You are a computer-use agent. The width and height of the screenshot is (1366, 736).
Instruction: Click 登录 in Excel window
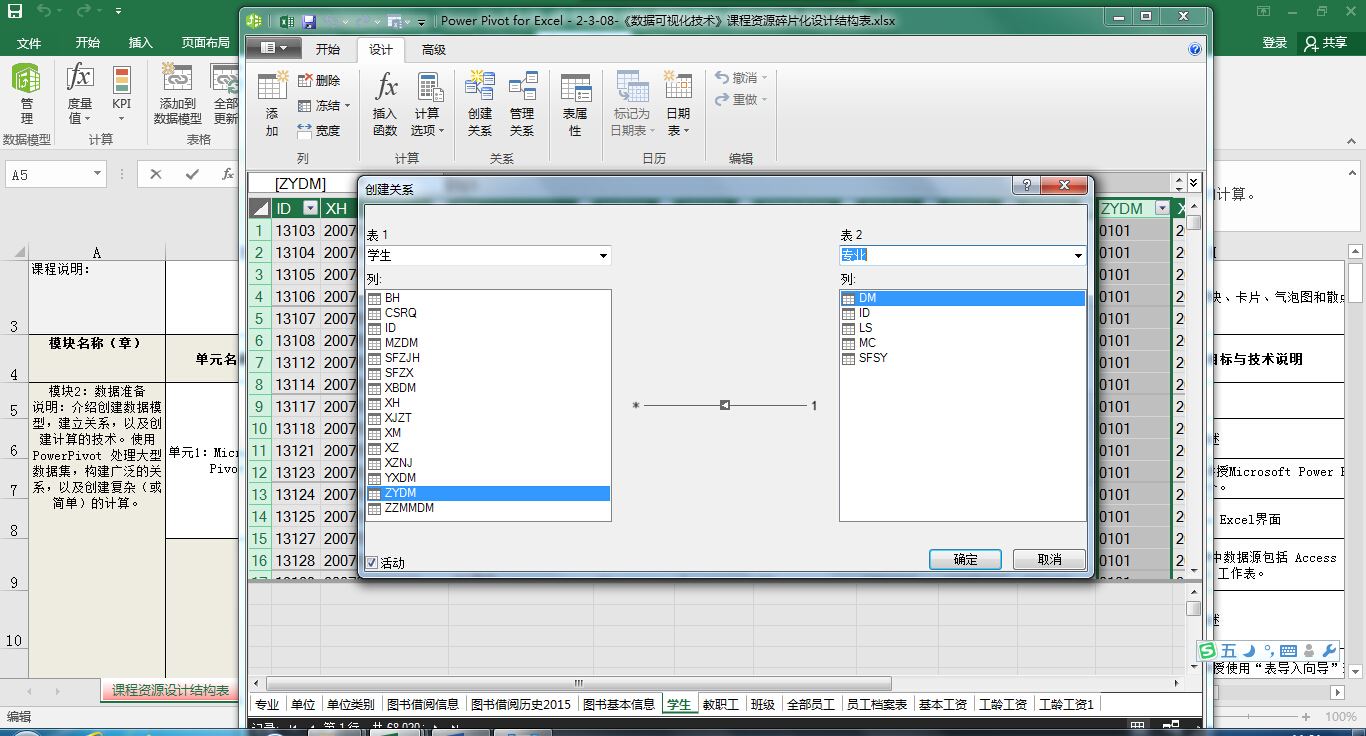pos(1275,43)
